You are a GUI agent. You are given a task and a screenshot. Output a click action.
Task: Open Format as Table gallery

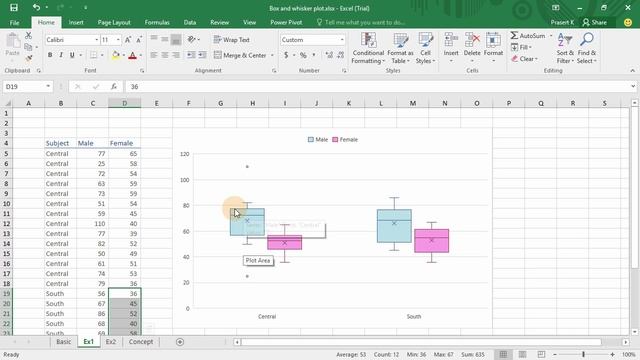point(400,49)
